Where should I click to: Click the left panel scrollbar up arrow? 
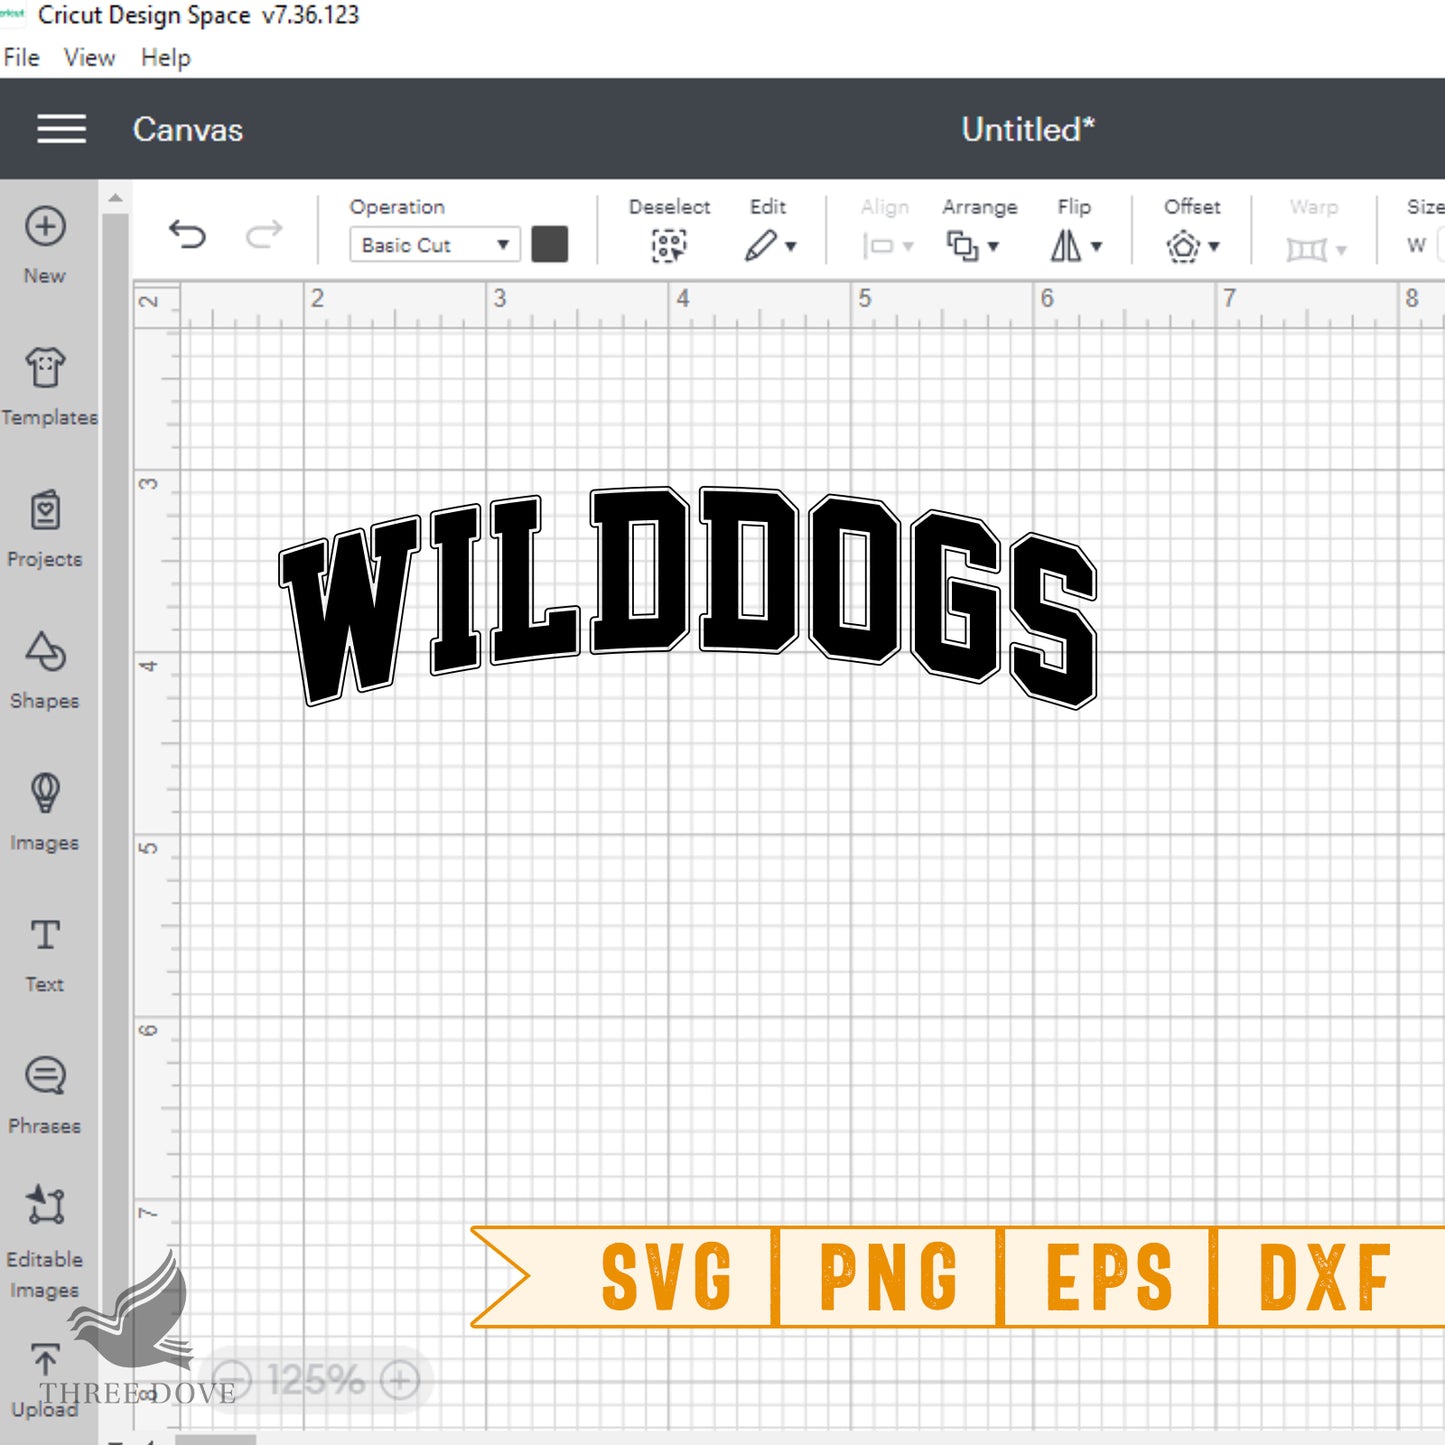116,198
